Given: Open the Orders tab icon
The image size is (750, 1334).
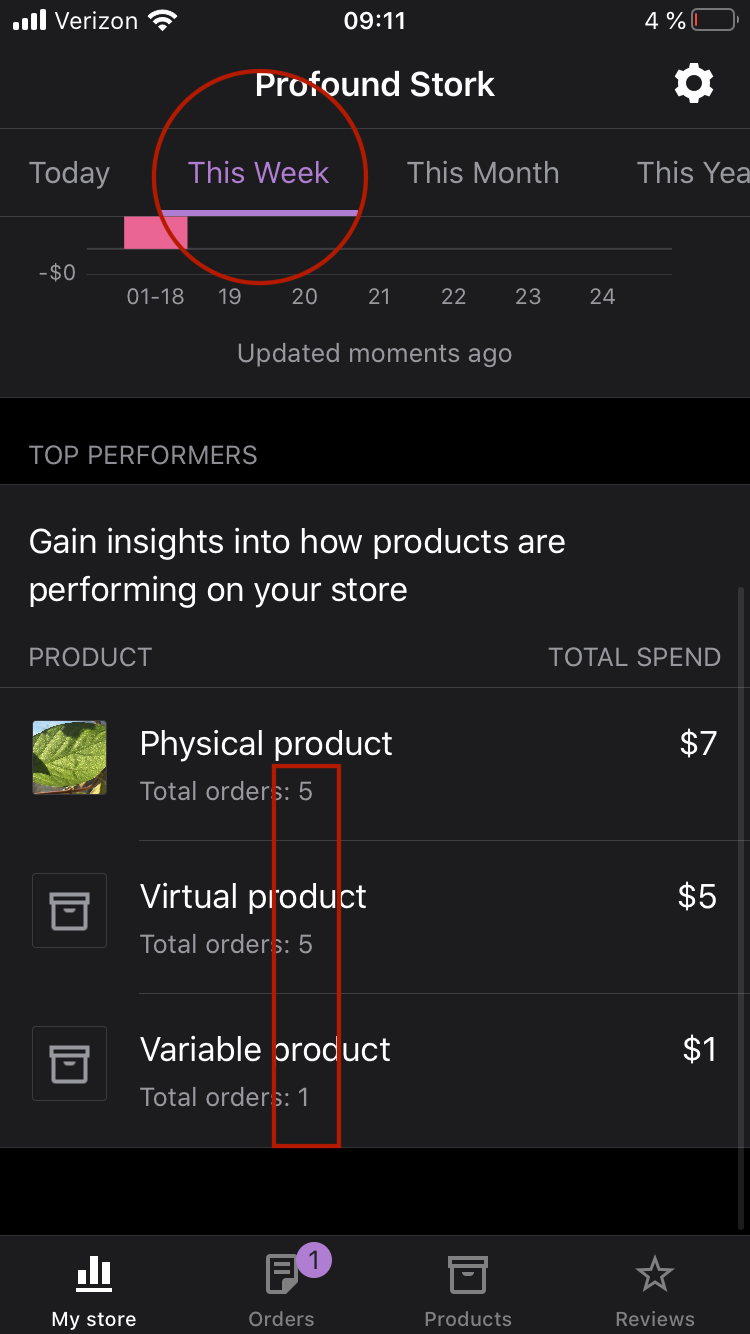Looking at the screenshot, I should coord(281,1276).
